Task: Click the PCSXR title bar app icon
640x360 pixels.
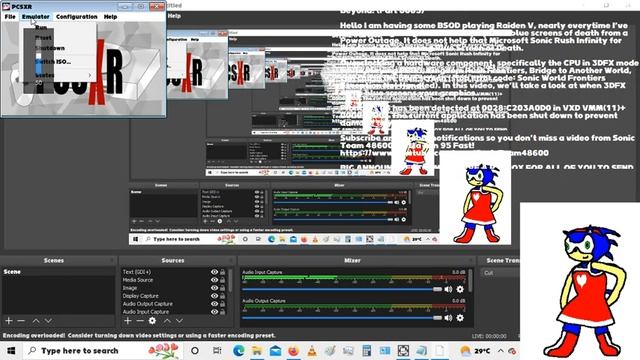Action: (6, 6)
